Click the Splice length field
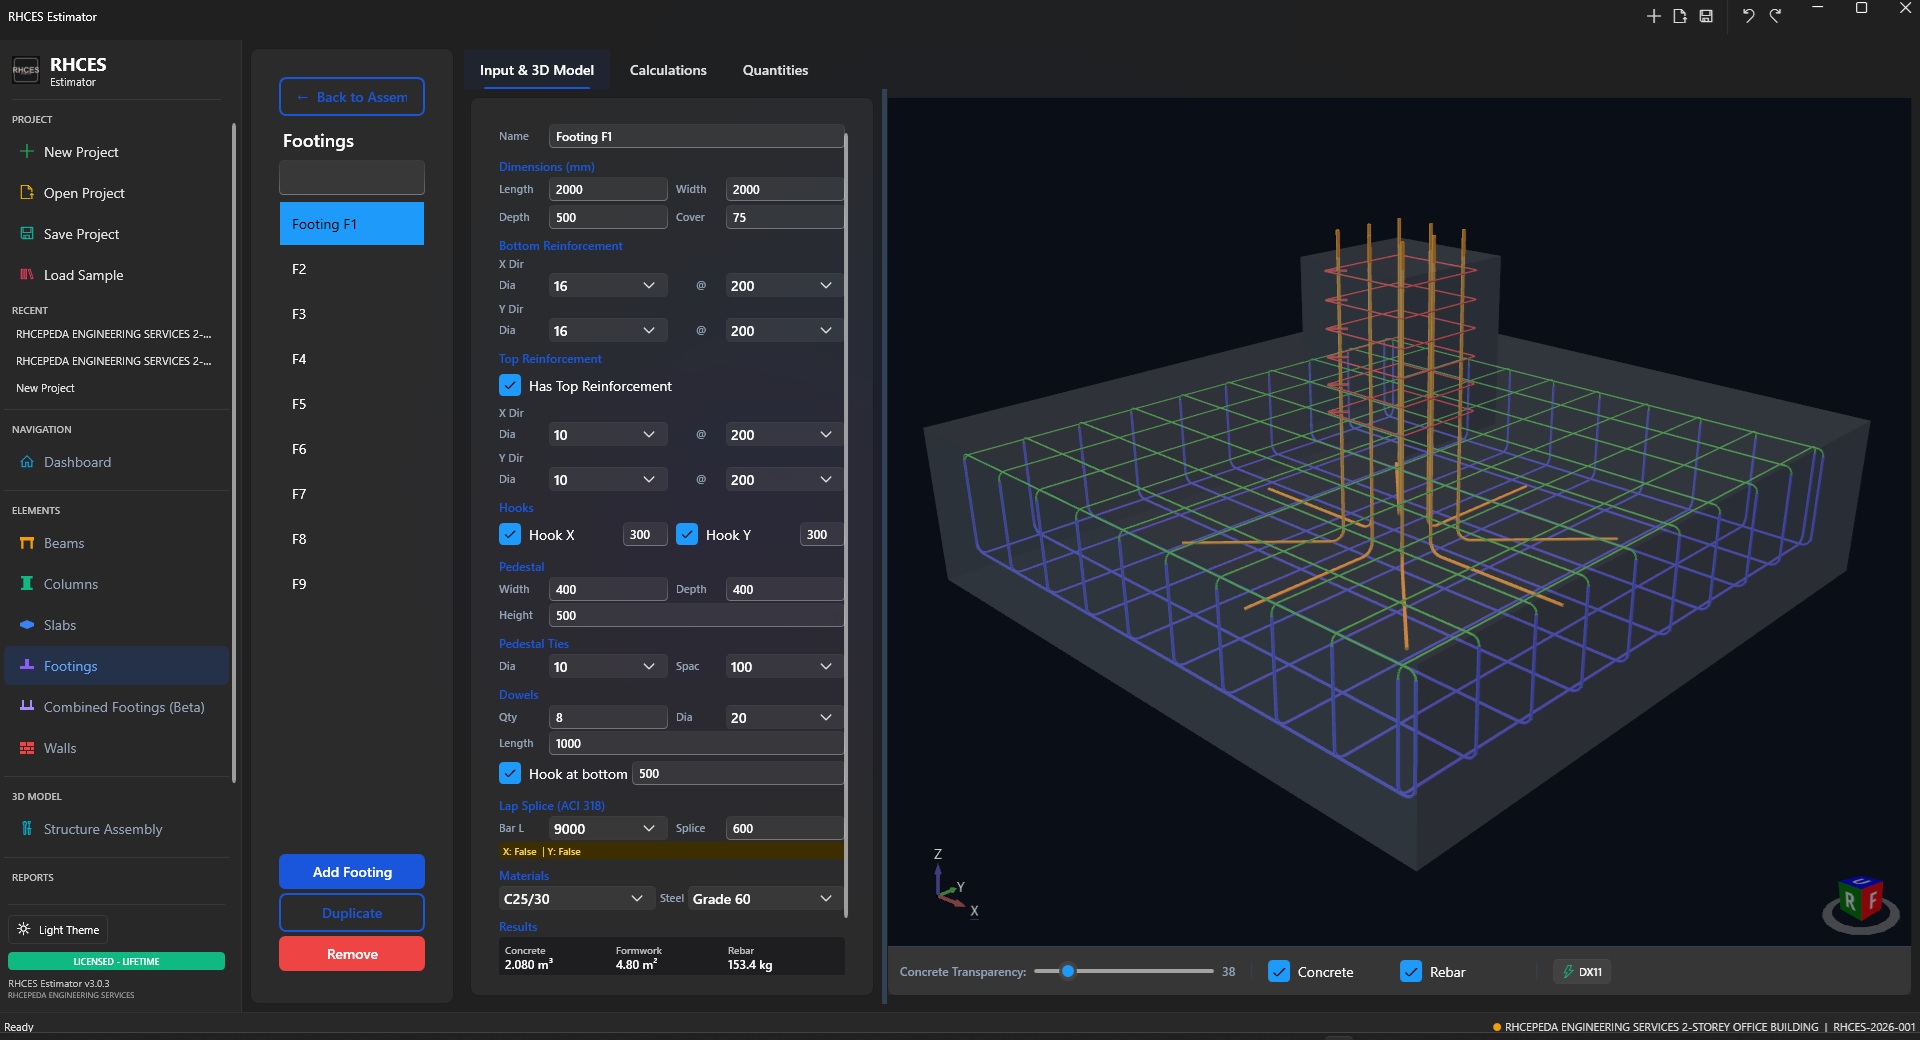The image size is (1920, 1040). pyautogui.click(x=784, y=829)
